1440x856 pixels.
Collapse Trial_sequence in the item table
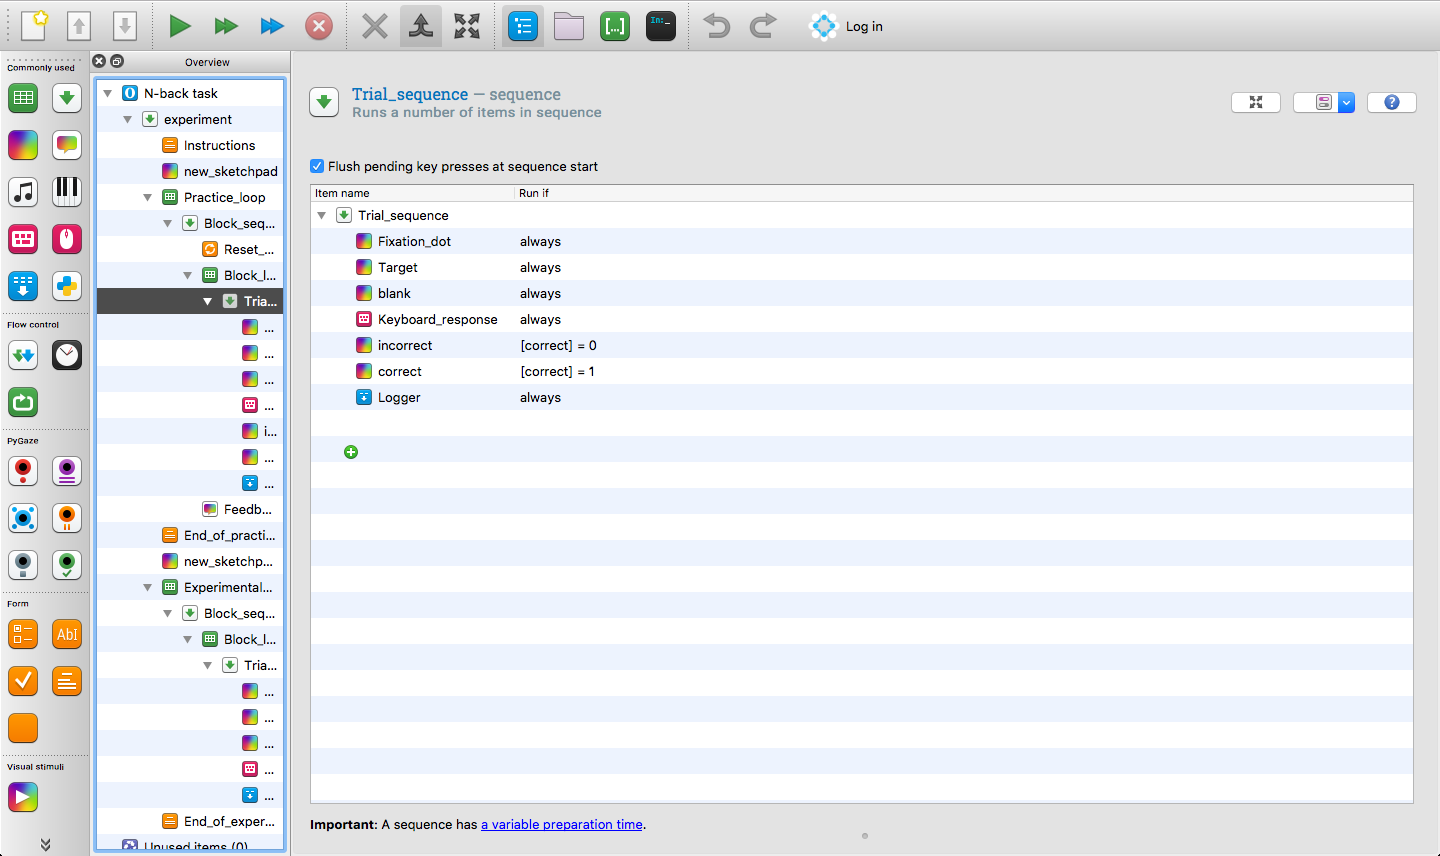[x=322, y=215]
